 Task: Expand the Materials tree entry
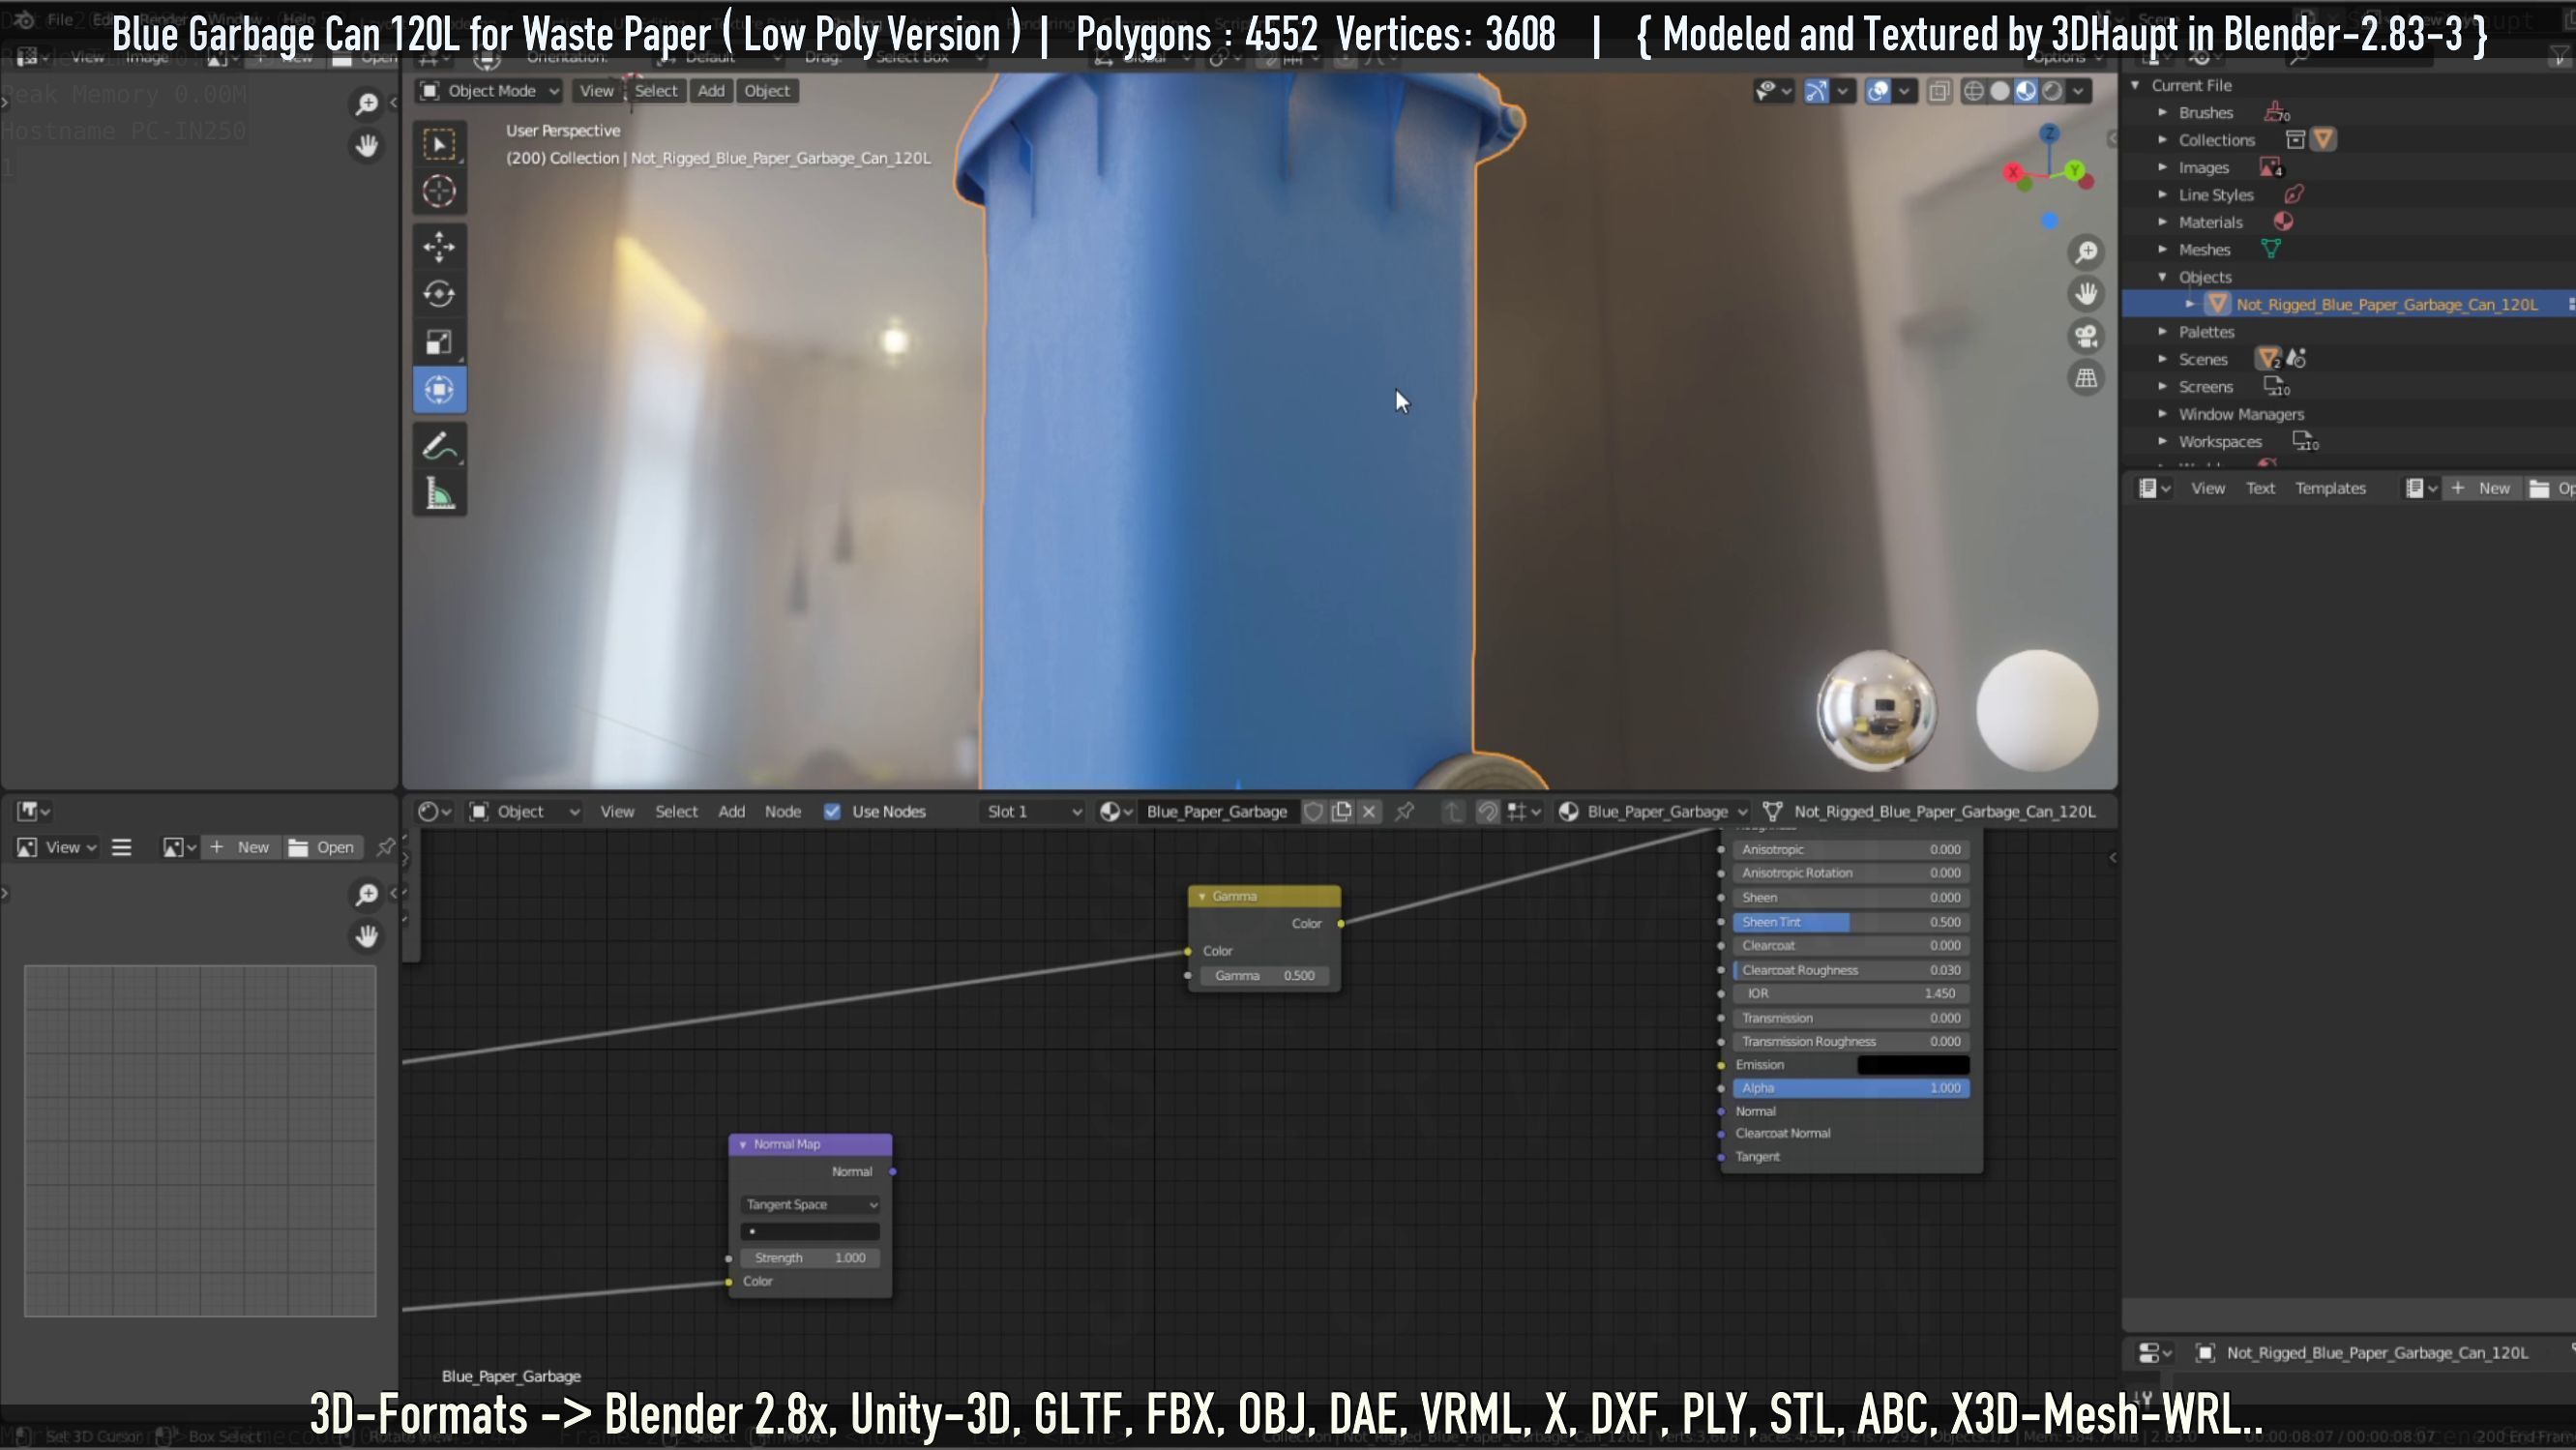click(2163, 222)
